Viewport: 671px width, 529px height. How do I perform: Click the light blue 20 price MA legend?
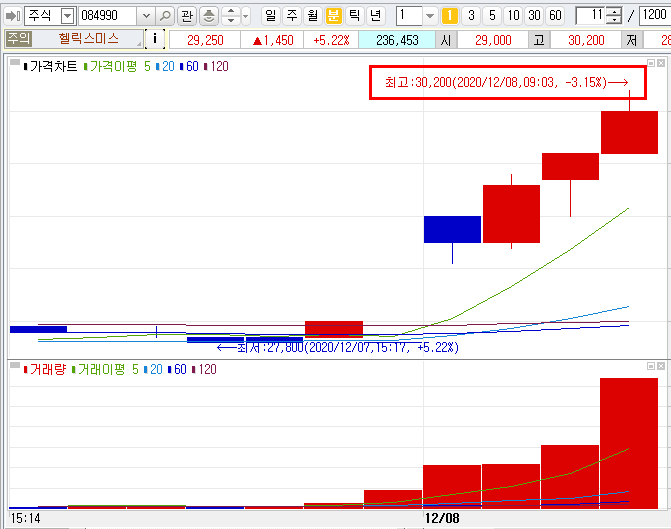(x=165, y=66)
